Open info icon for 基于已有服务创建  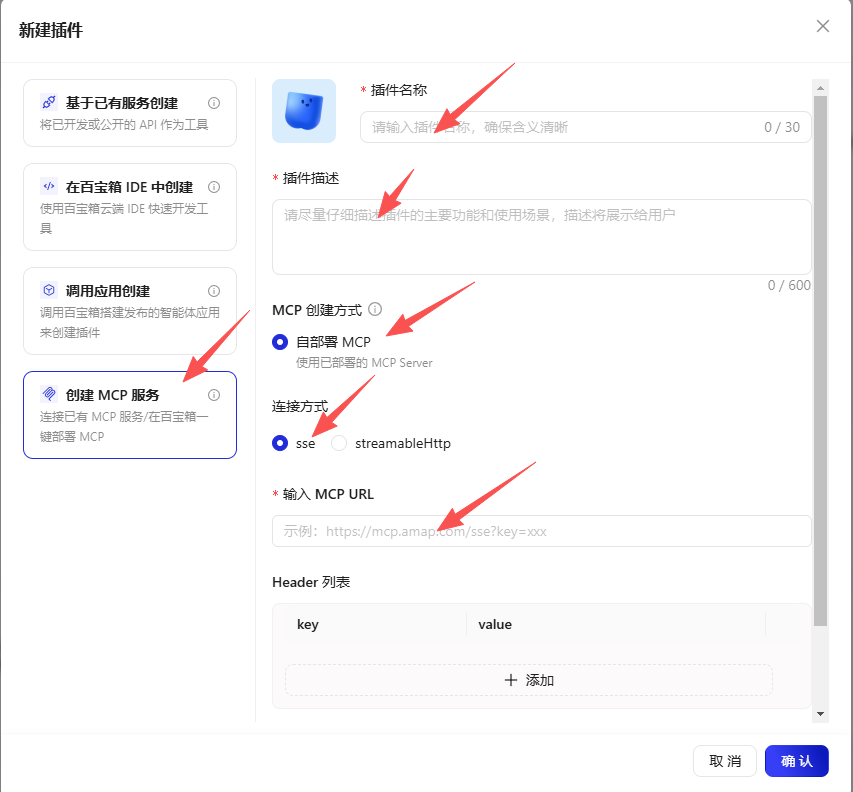(x=214, y=103)
